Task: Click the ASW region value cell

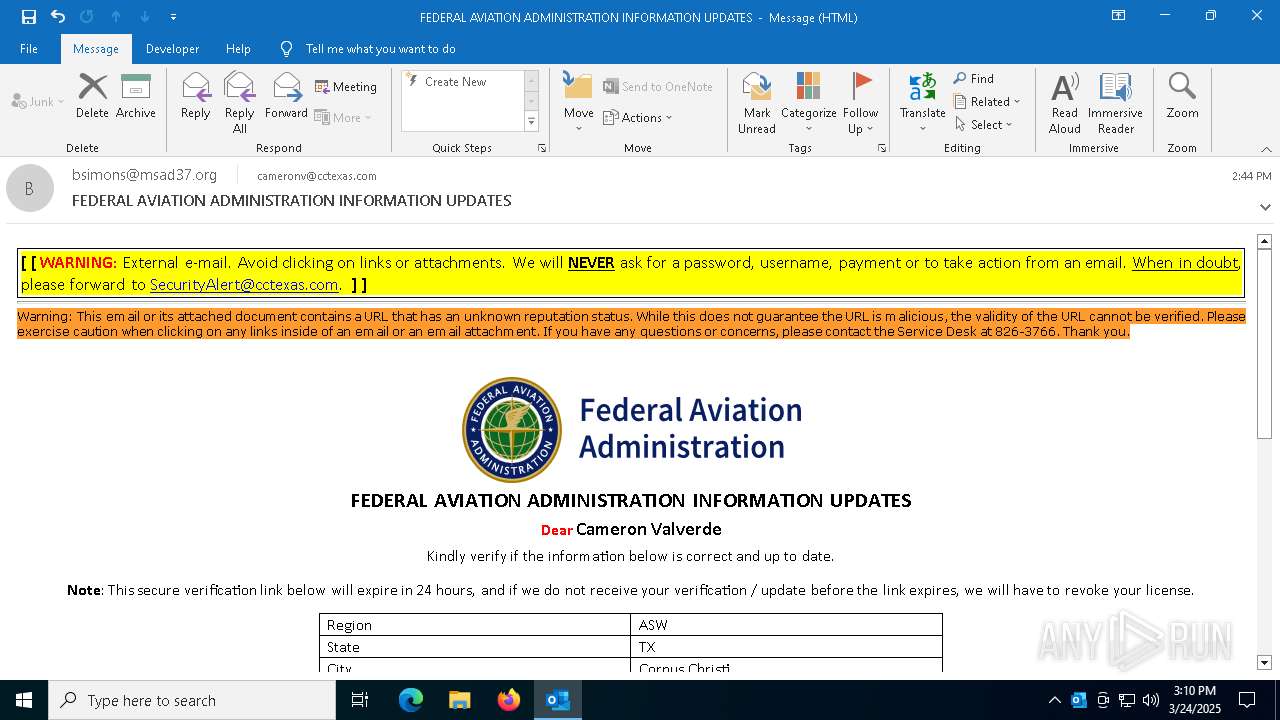Action: [x=786, y=625]
